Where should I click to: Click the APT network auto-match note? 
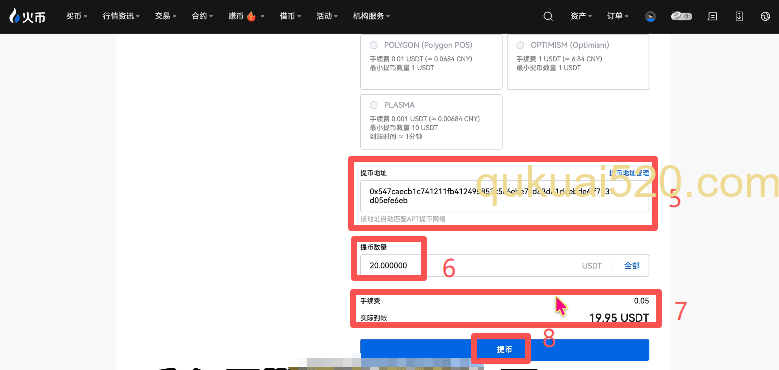403,219
